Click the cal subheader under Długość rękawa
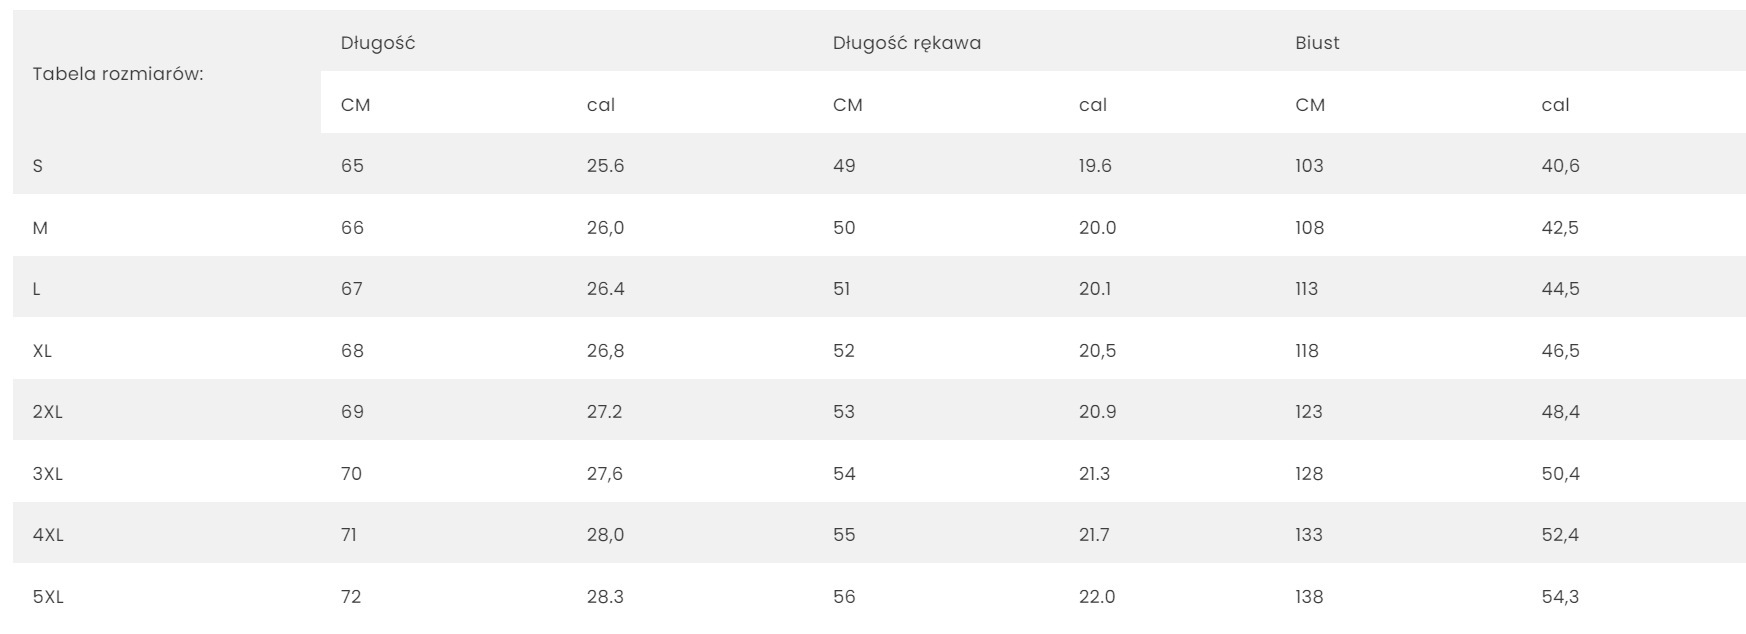The height and width of the screenshot is (634, 1746). click(x=1093, y=105)
